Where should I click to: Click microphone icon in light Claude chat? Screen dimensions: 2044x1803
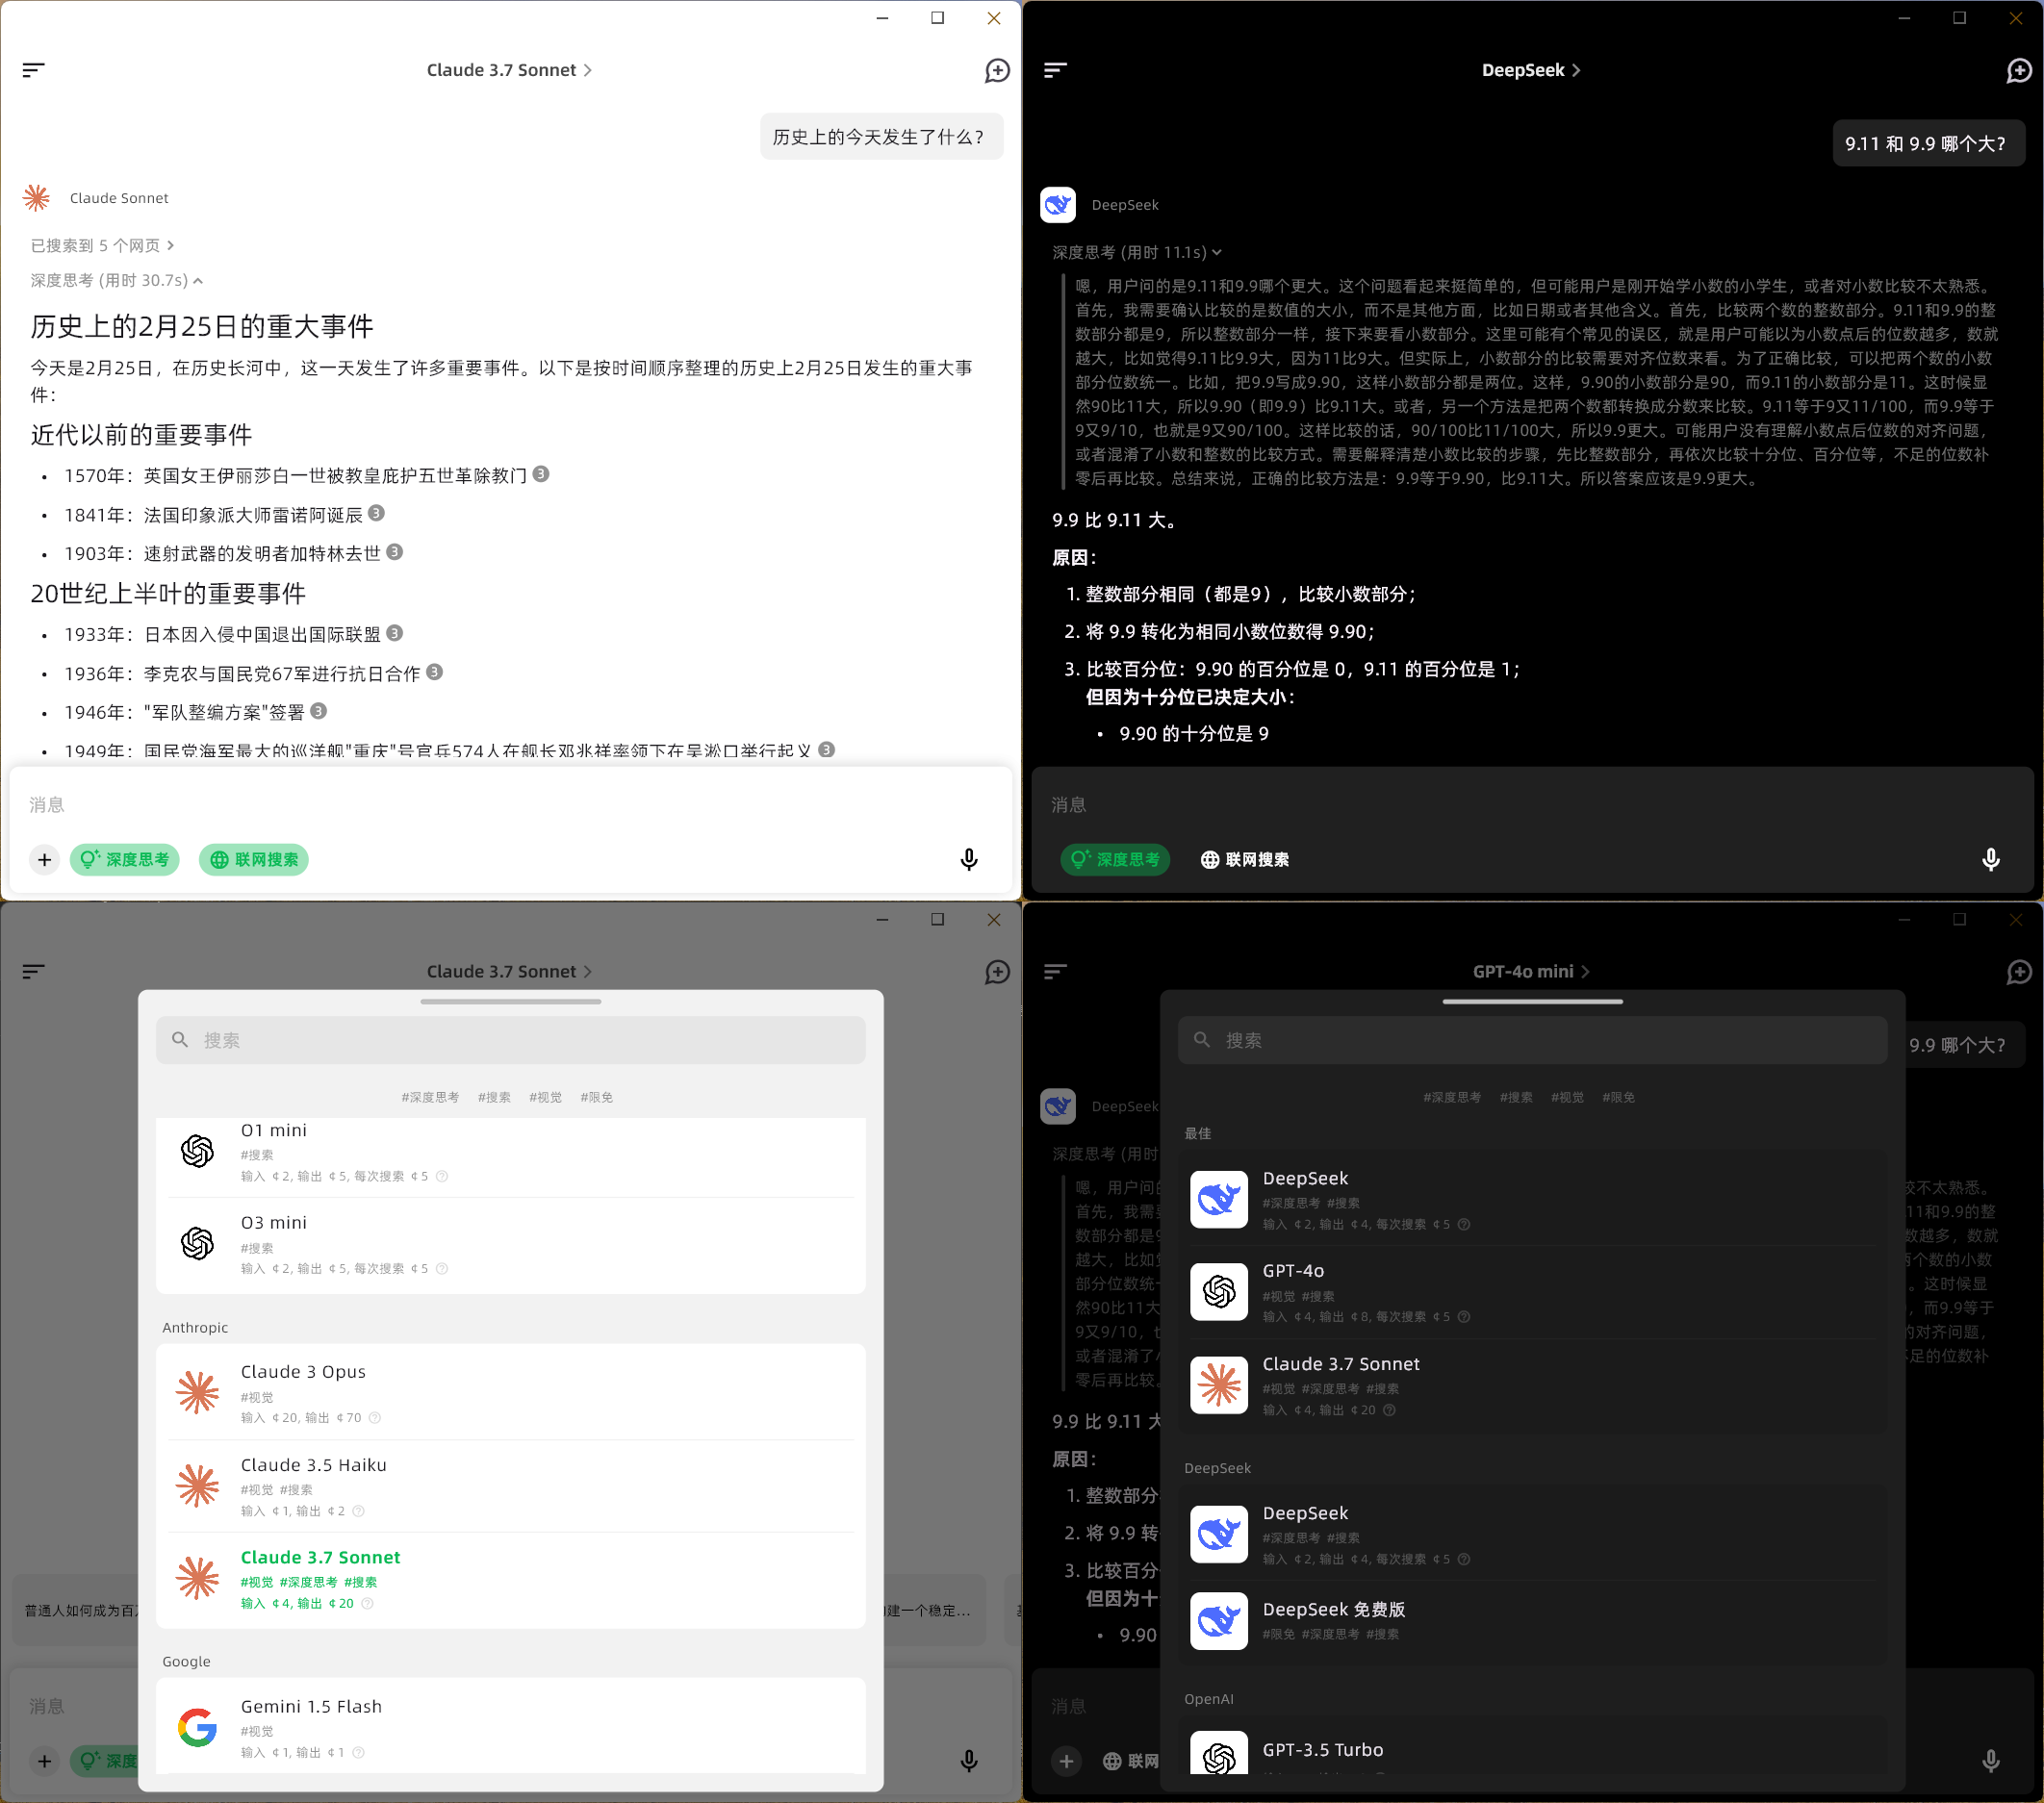[968, 860]
